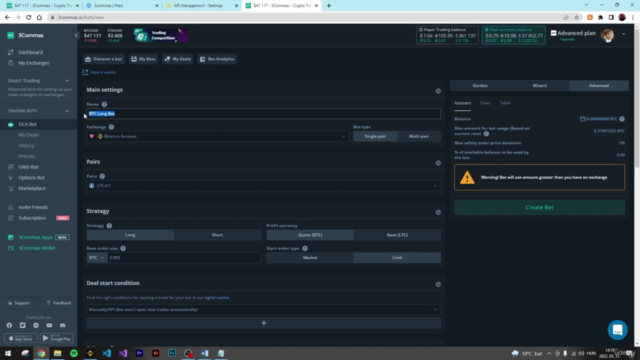Image resolution: width=640 pixels, height=360 pixels.
Task: Open Visual Studio Code from taskbar
Action: [107, 353]
